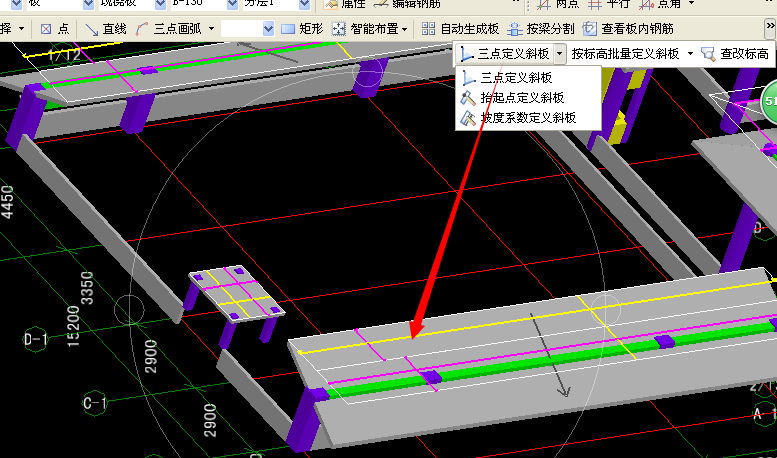The width and height of the screenshot is (777, 458).
Task: Pick the 矩形 rectangle tool
Action: click(x=302, y=29)
